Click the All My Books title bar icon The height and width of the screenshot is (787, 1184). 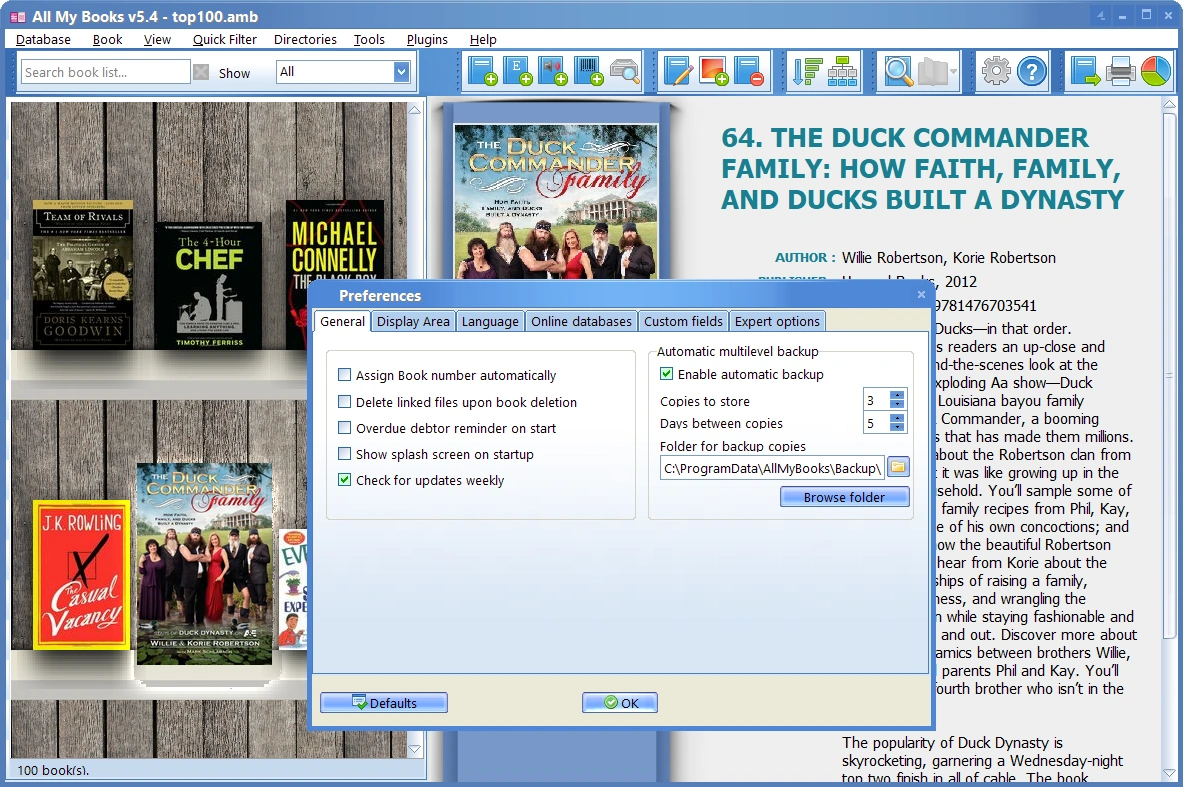(x=18, y=16)
